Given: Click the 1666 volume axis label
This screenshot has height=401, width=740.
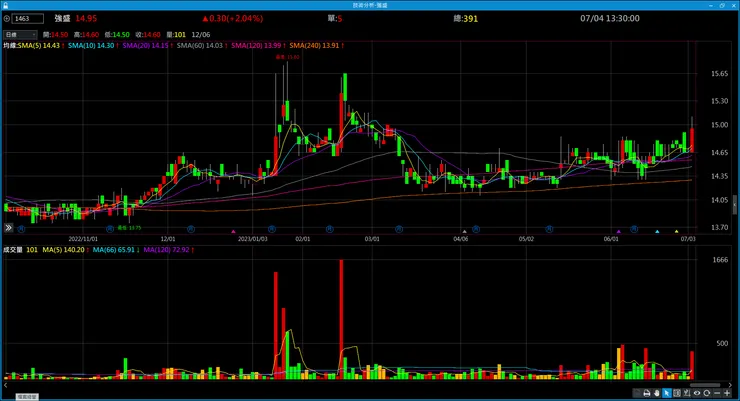Looking at the screenshot, I should coord(720,260).
